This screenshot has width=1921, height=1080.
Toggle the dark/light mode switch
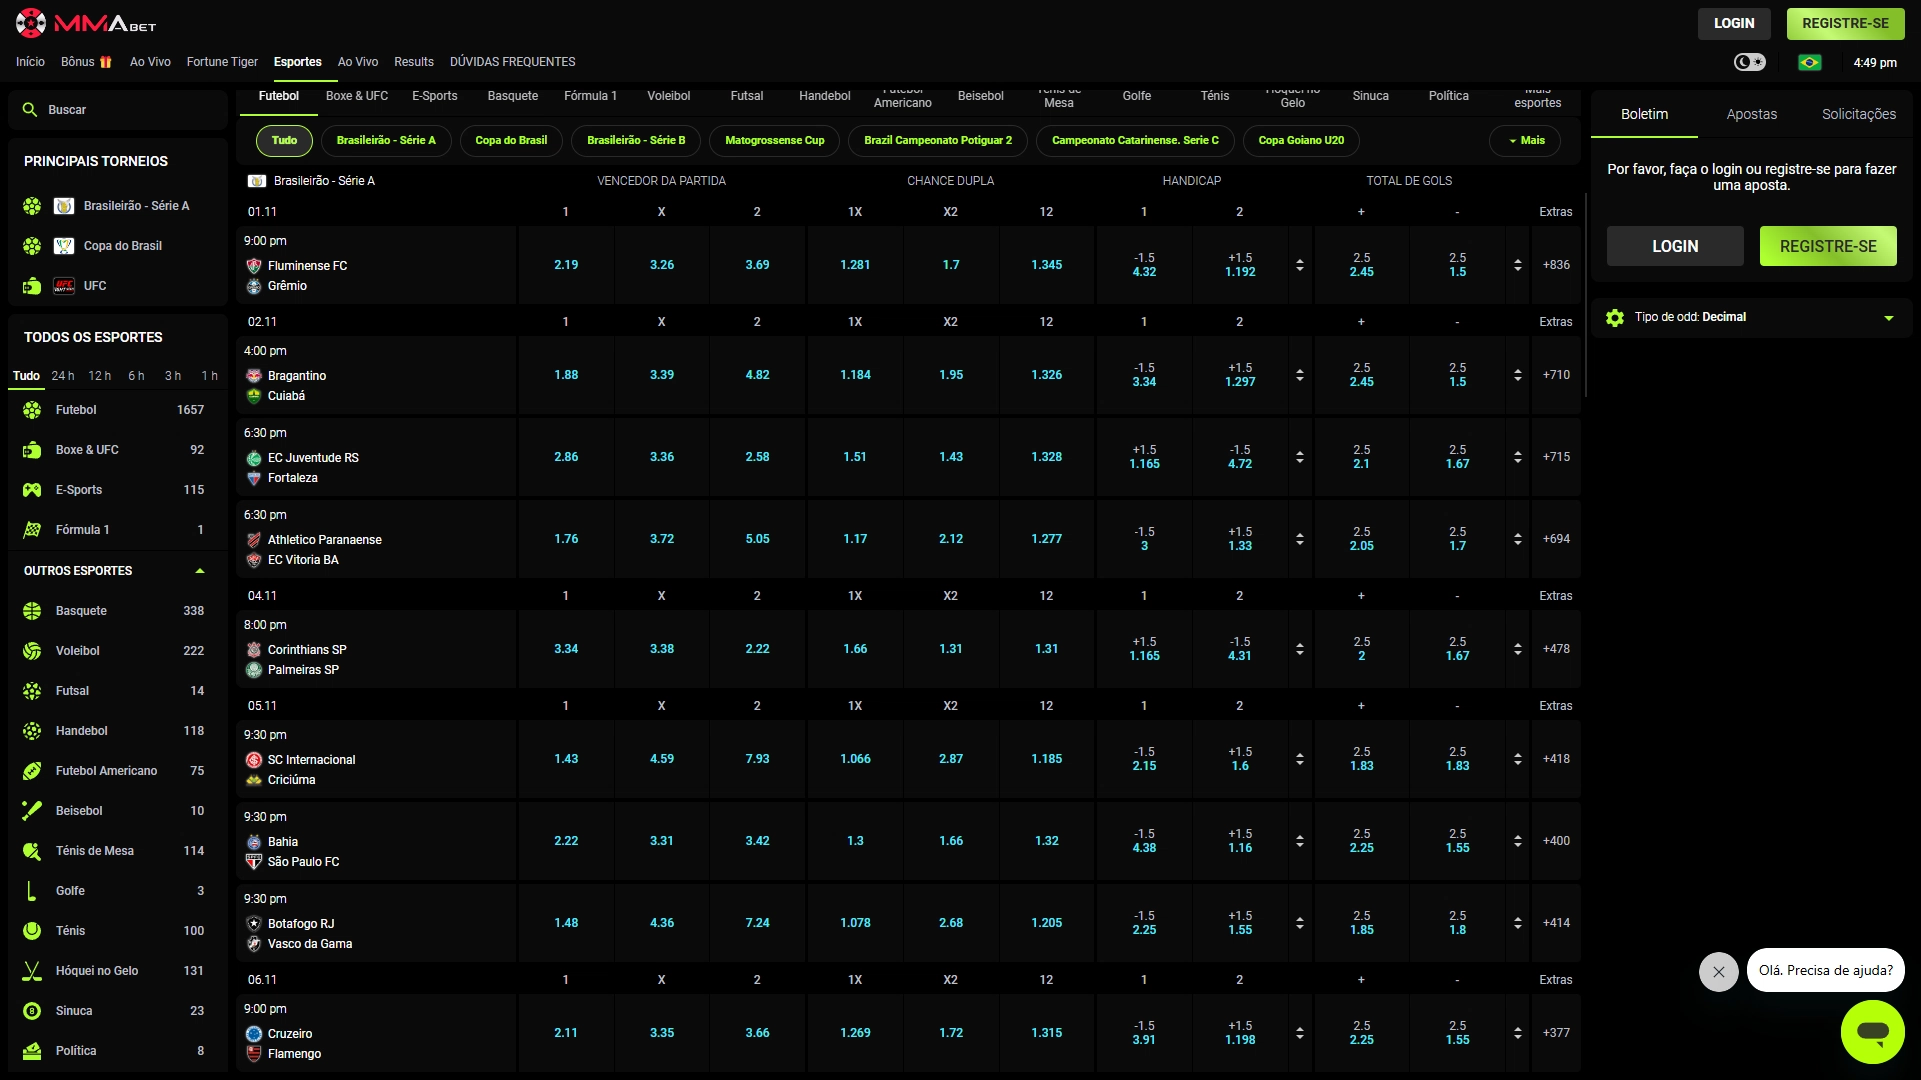tap(1749, 62)
